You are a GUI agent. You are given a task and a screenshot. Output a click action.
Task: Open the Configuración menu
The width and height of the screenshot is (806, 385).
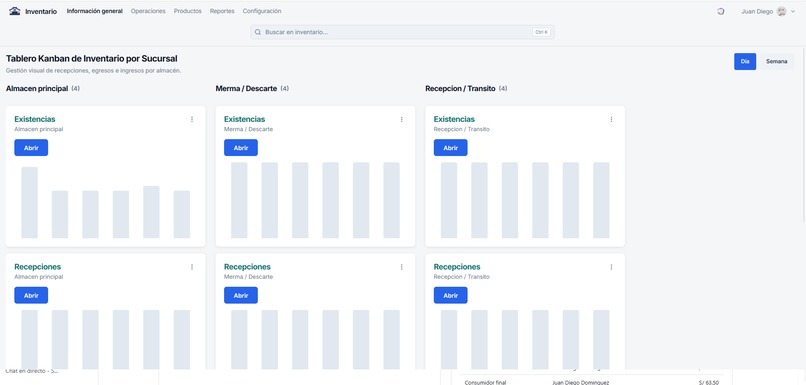click(x=262, y=11)
